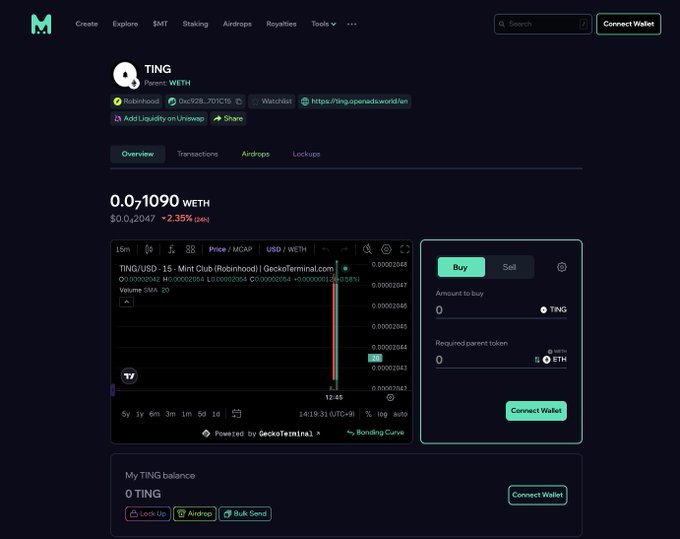The image size is (680, 539).
Task: Expand the Tools menu
Action: point(324,24)
